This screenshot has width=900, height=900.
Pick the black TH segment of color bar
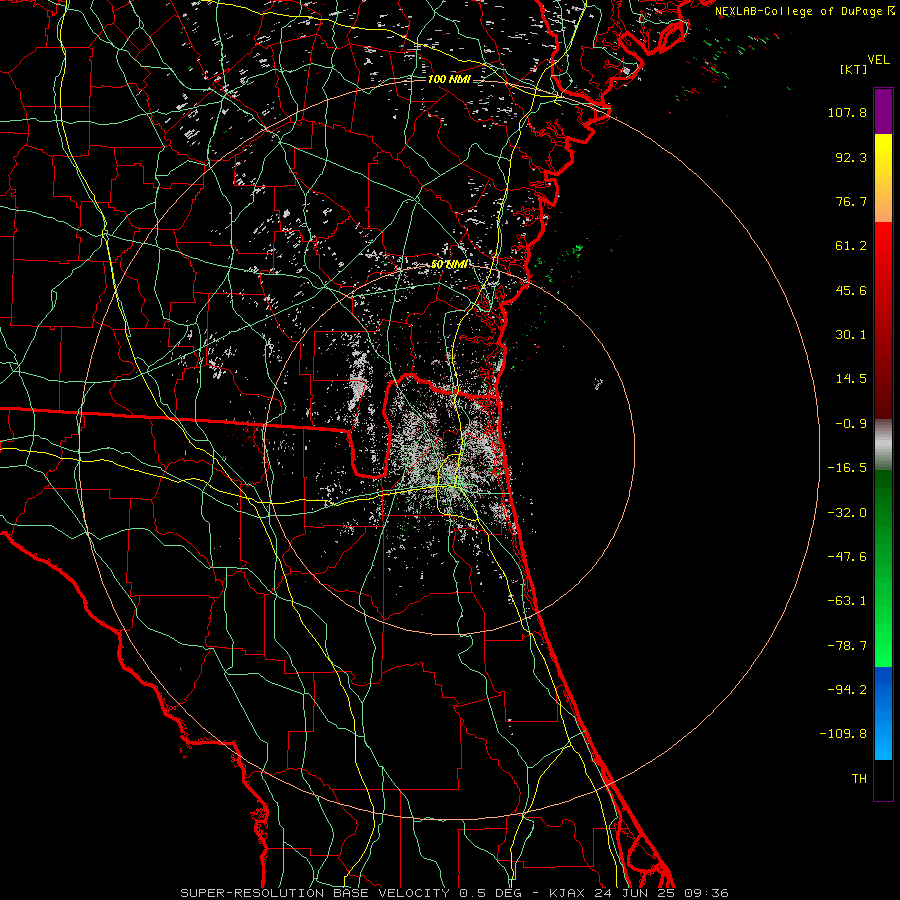click(883, 779)
